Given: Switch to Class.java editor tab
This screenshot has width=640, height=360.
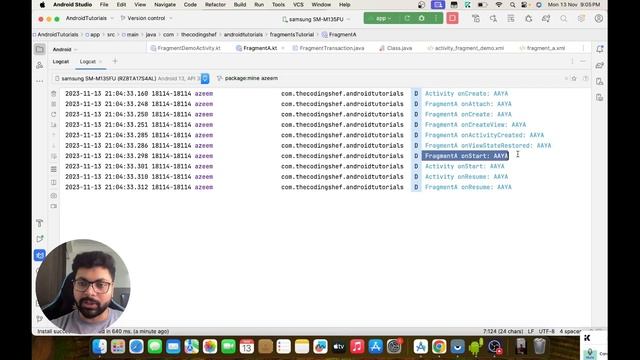Looking at the screenshot, I should coord(396,48).
